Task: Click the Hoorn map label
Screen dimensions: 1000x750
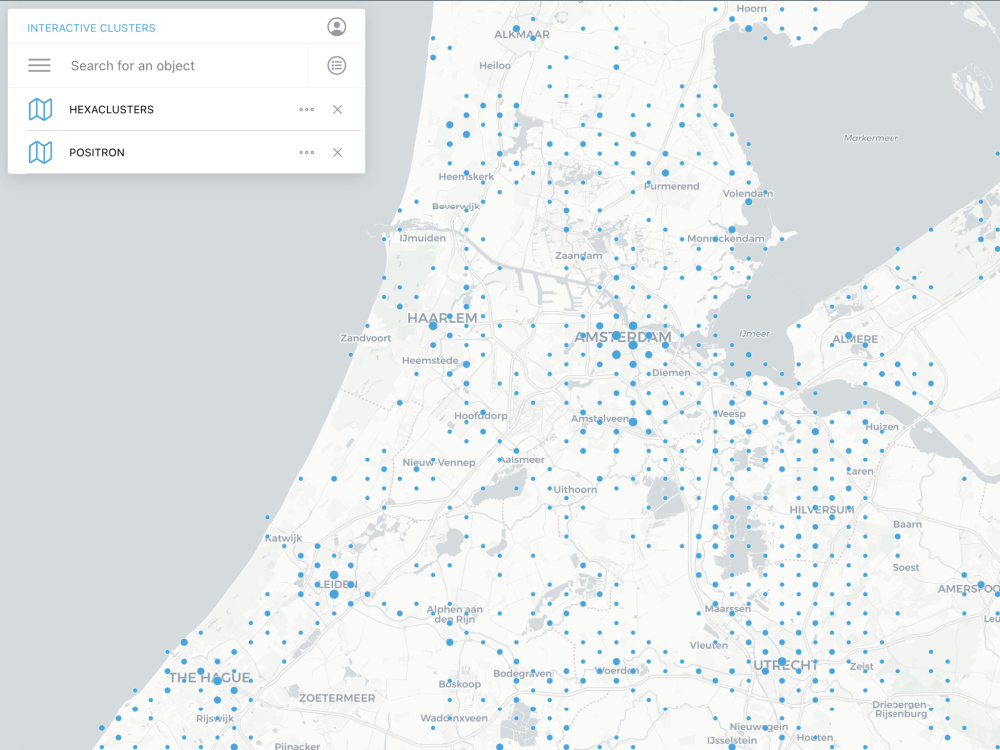Action: click(751, 9)
